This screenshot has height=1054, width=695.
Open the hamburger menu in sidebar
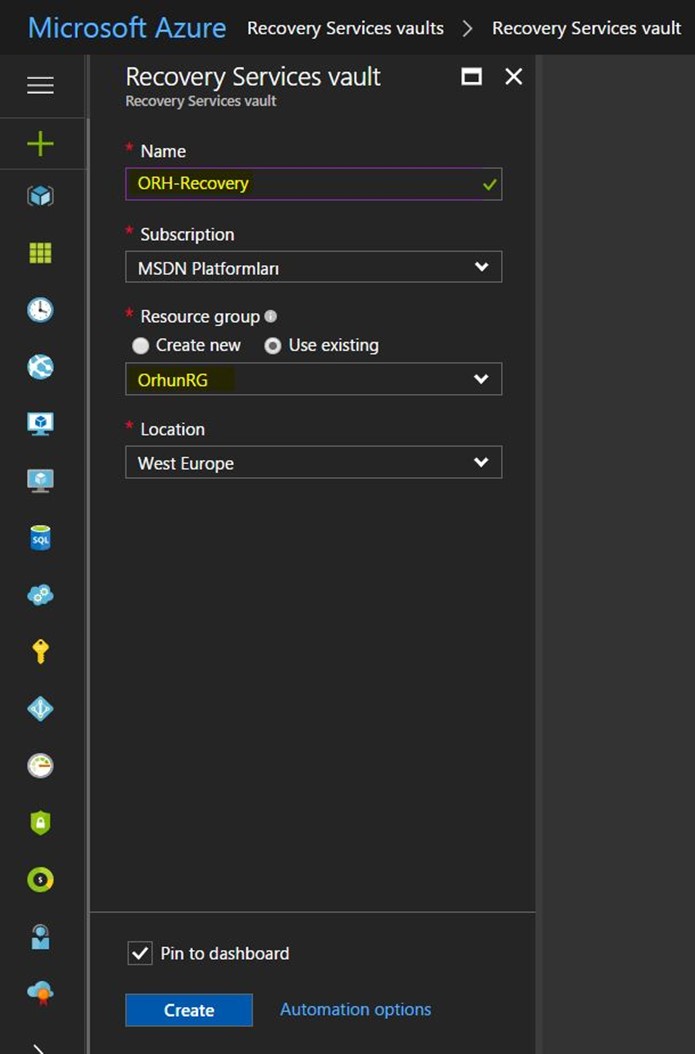pos(40,85)
